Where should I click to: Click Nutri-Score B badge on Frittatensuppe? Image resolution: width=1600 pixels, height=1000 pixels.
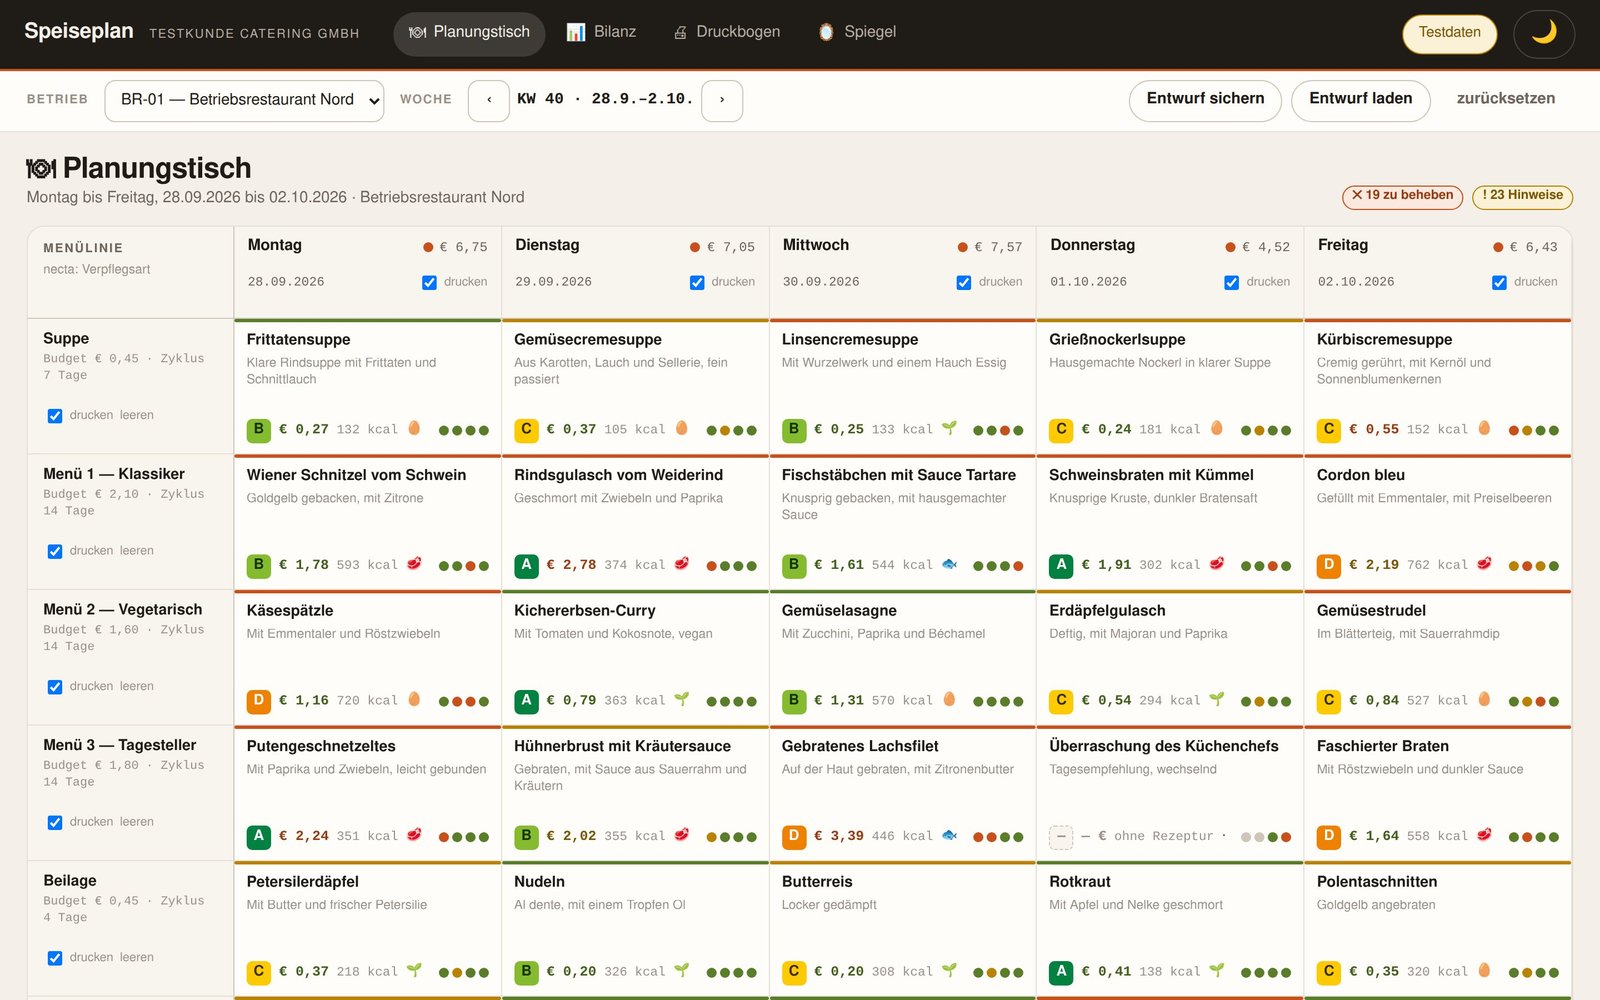coord(259,430)
